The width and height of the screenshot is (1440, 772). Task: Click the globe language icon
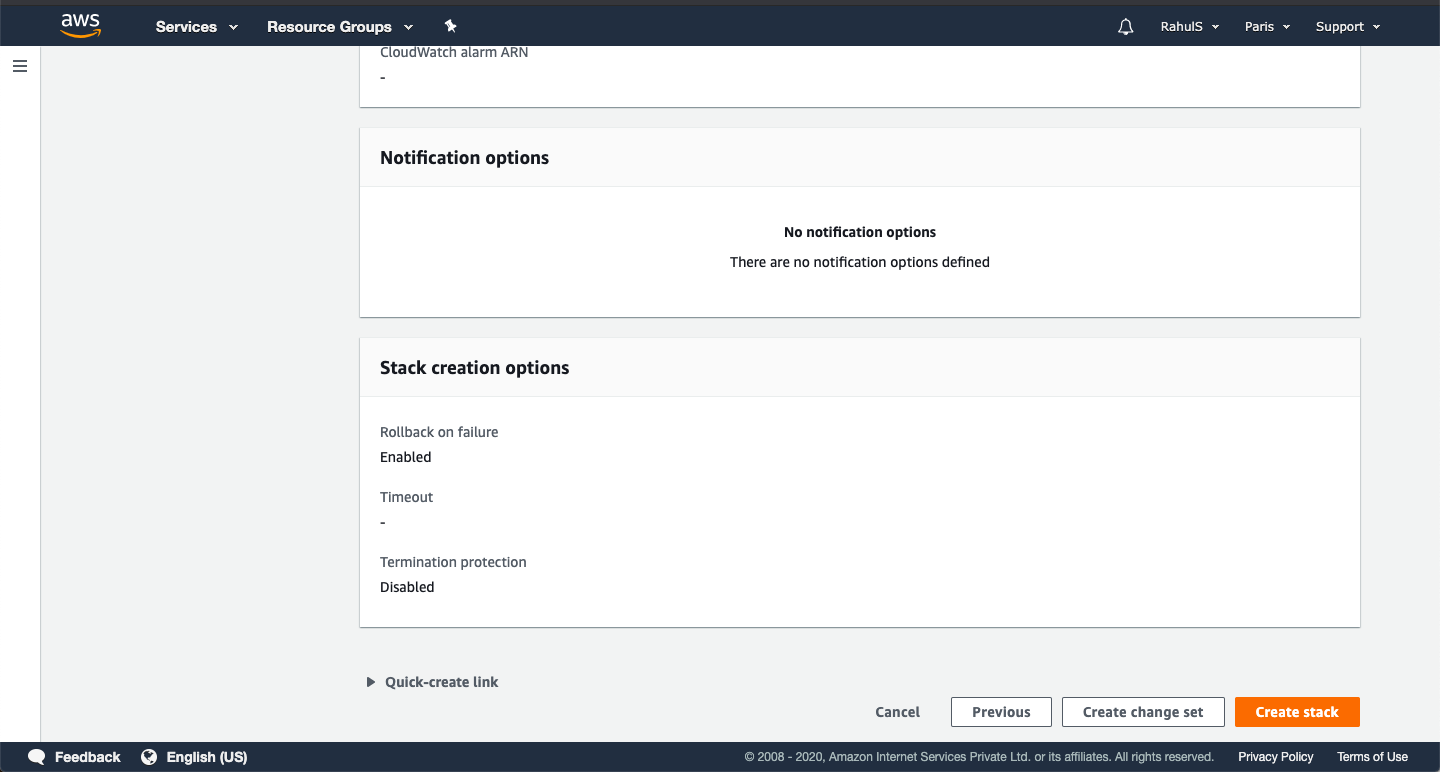149,757
